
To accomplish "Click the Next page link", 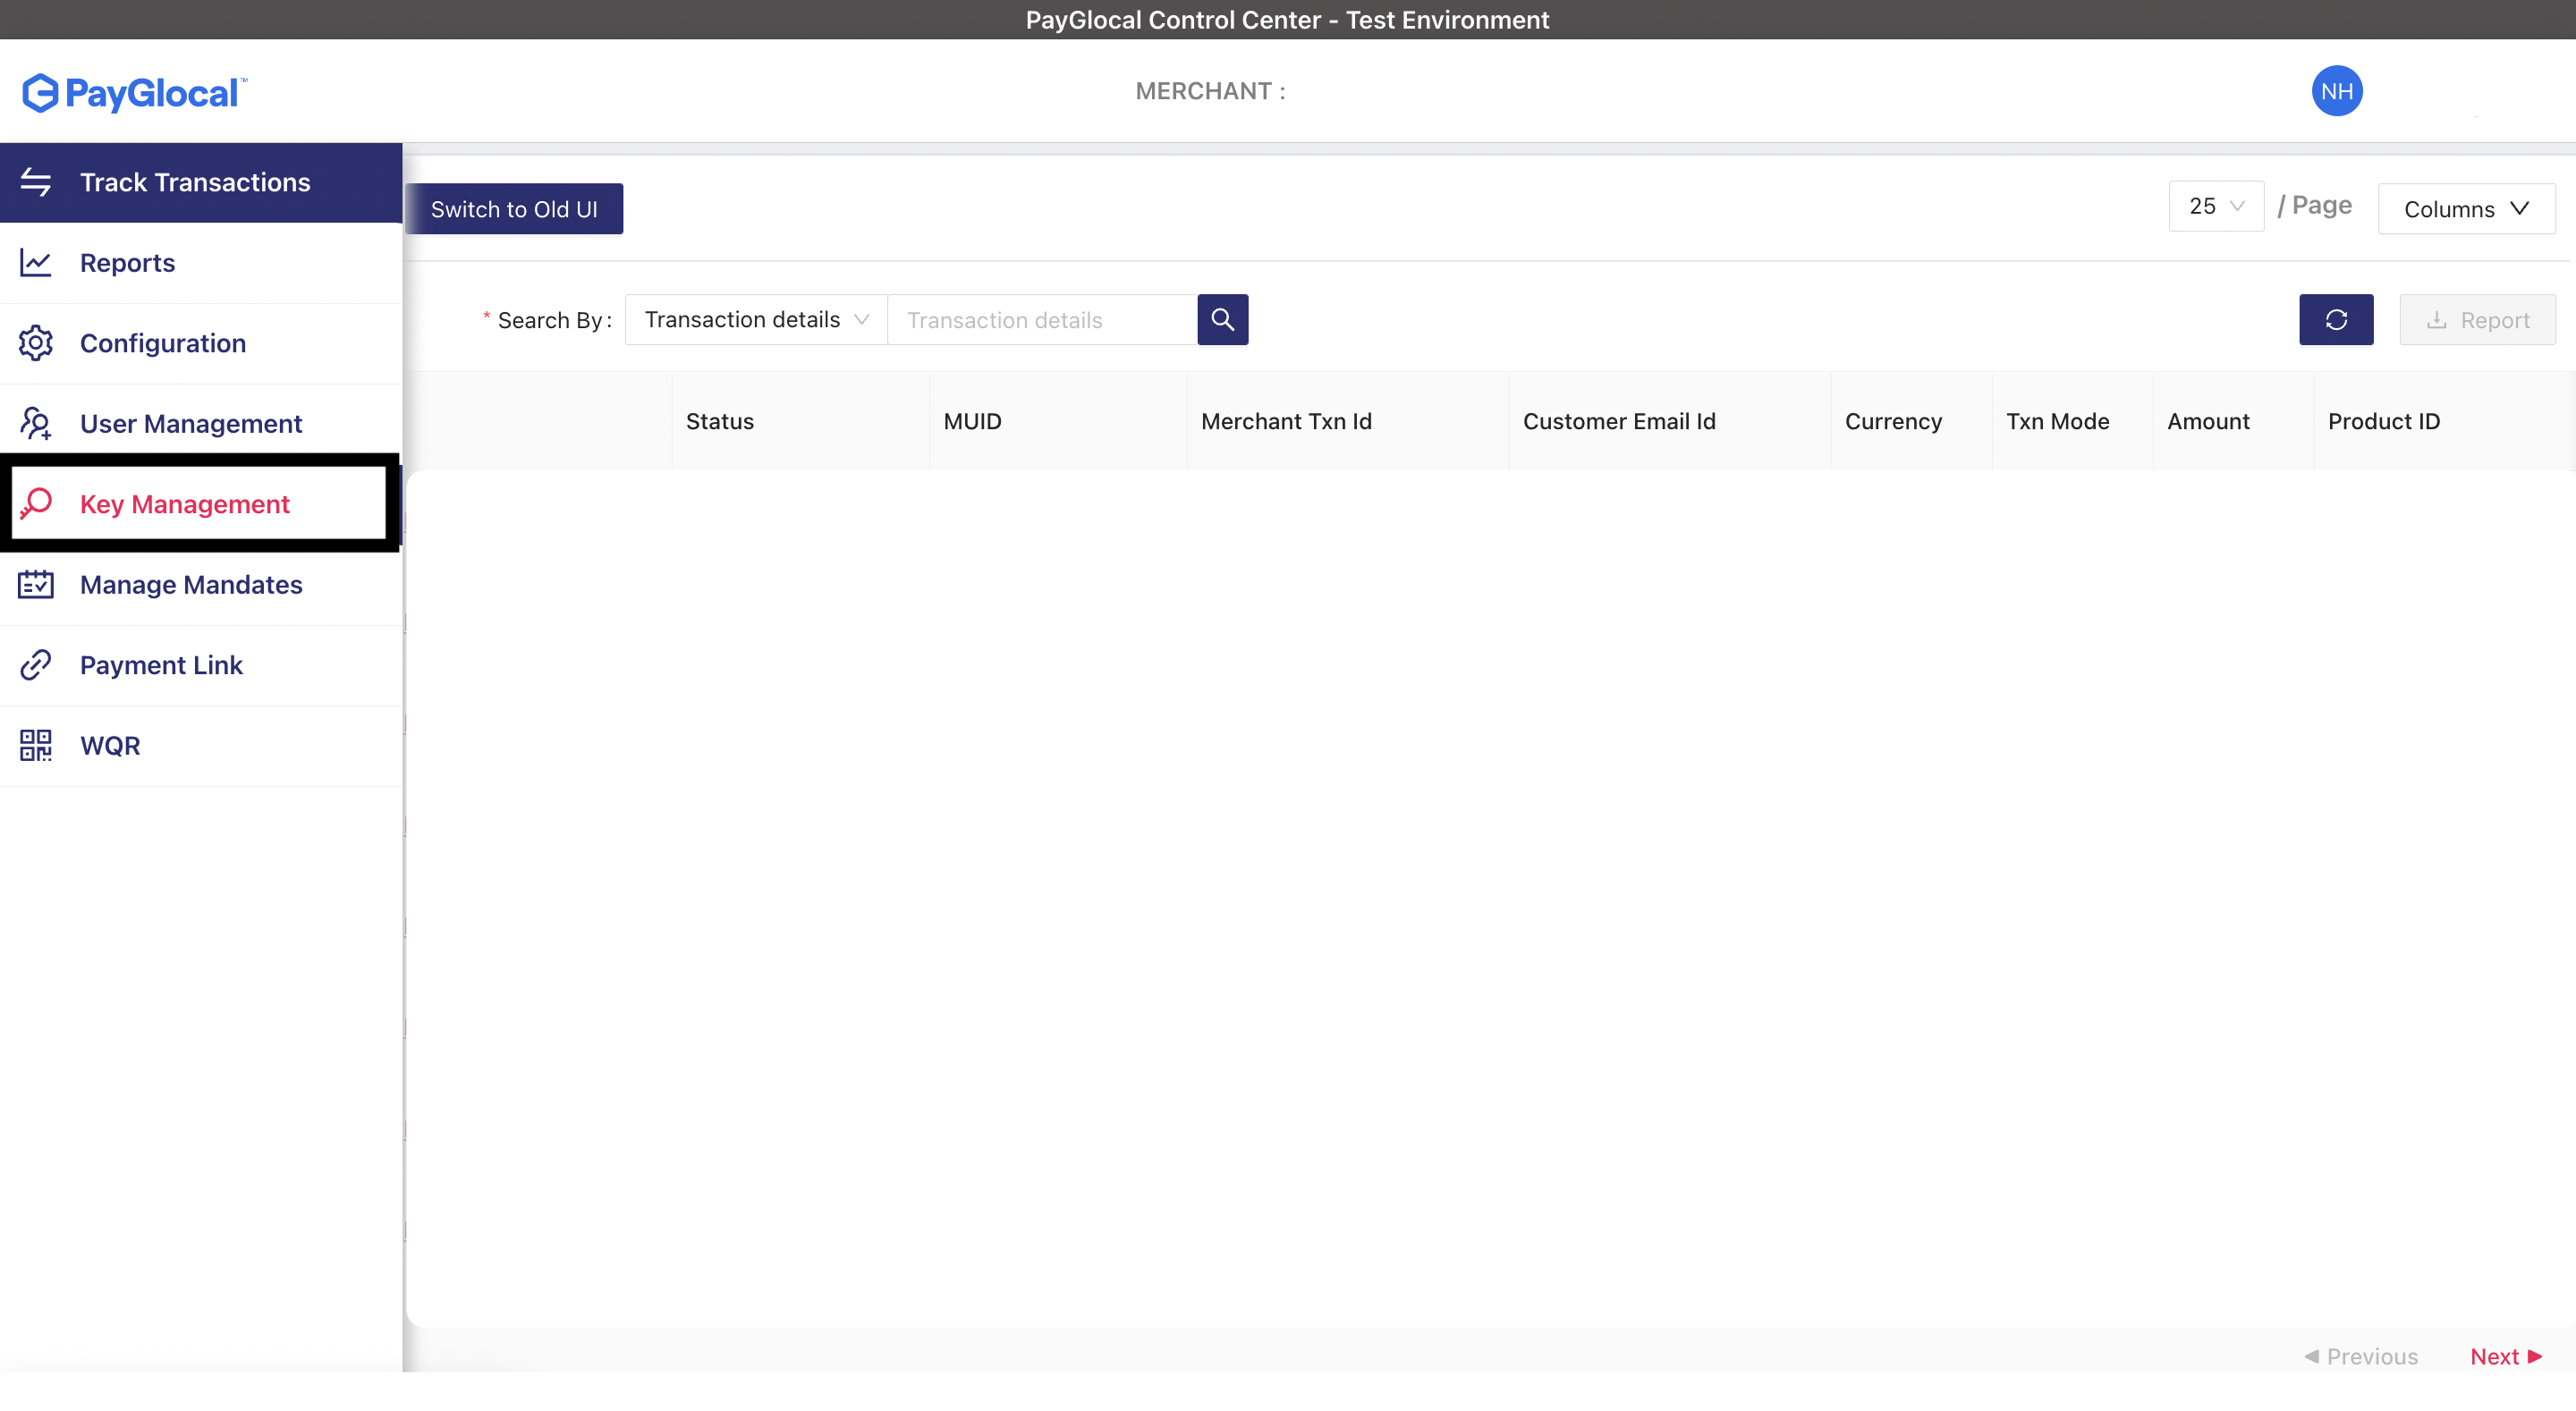I will (x=2504, y=1356).
